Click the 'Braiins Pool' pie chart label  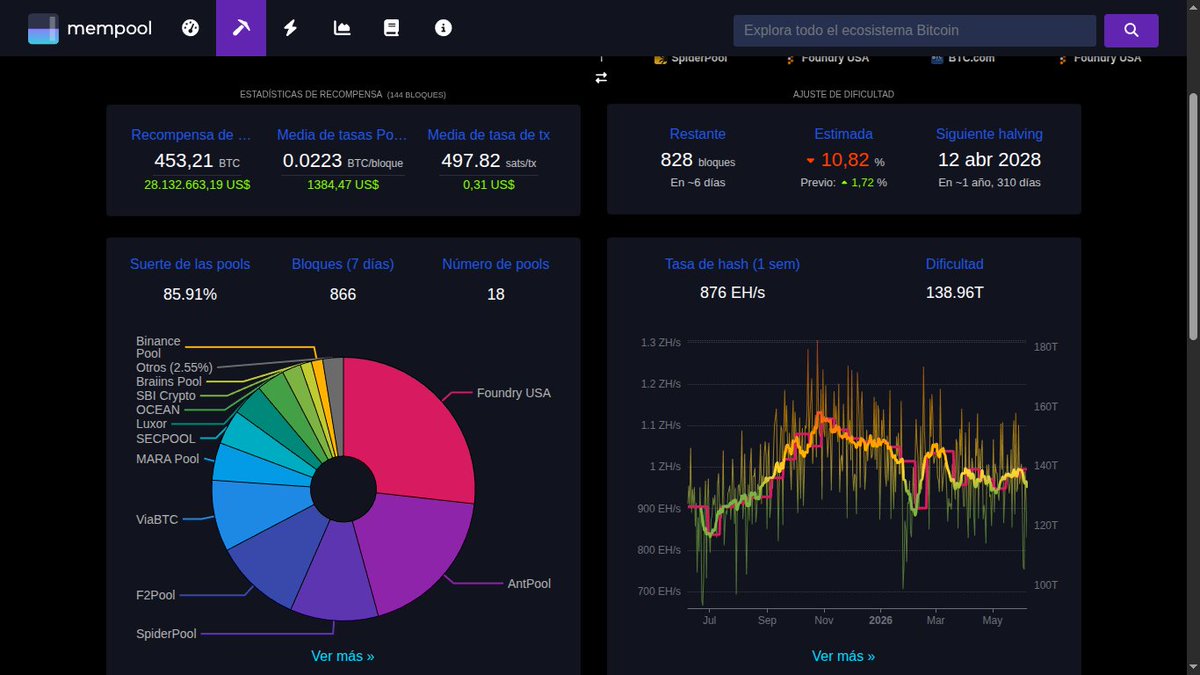(x=169, y=381)
